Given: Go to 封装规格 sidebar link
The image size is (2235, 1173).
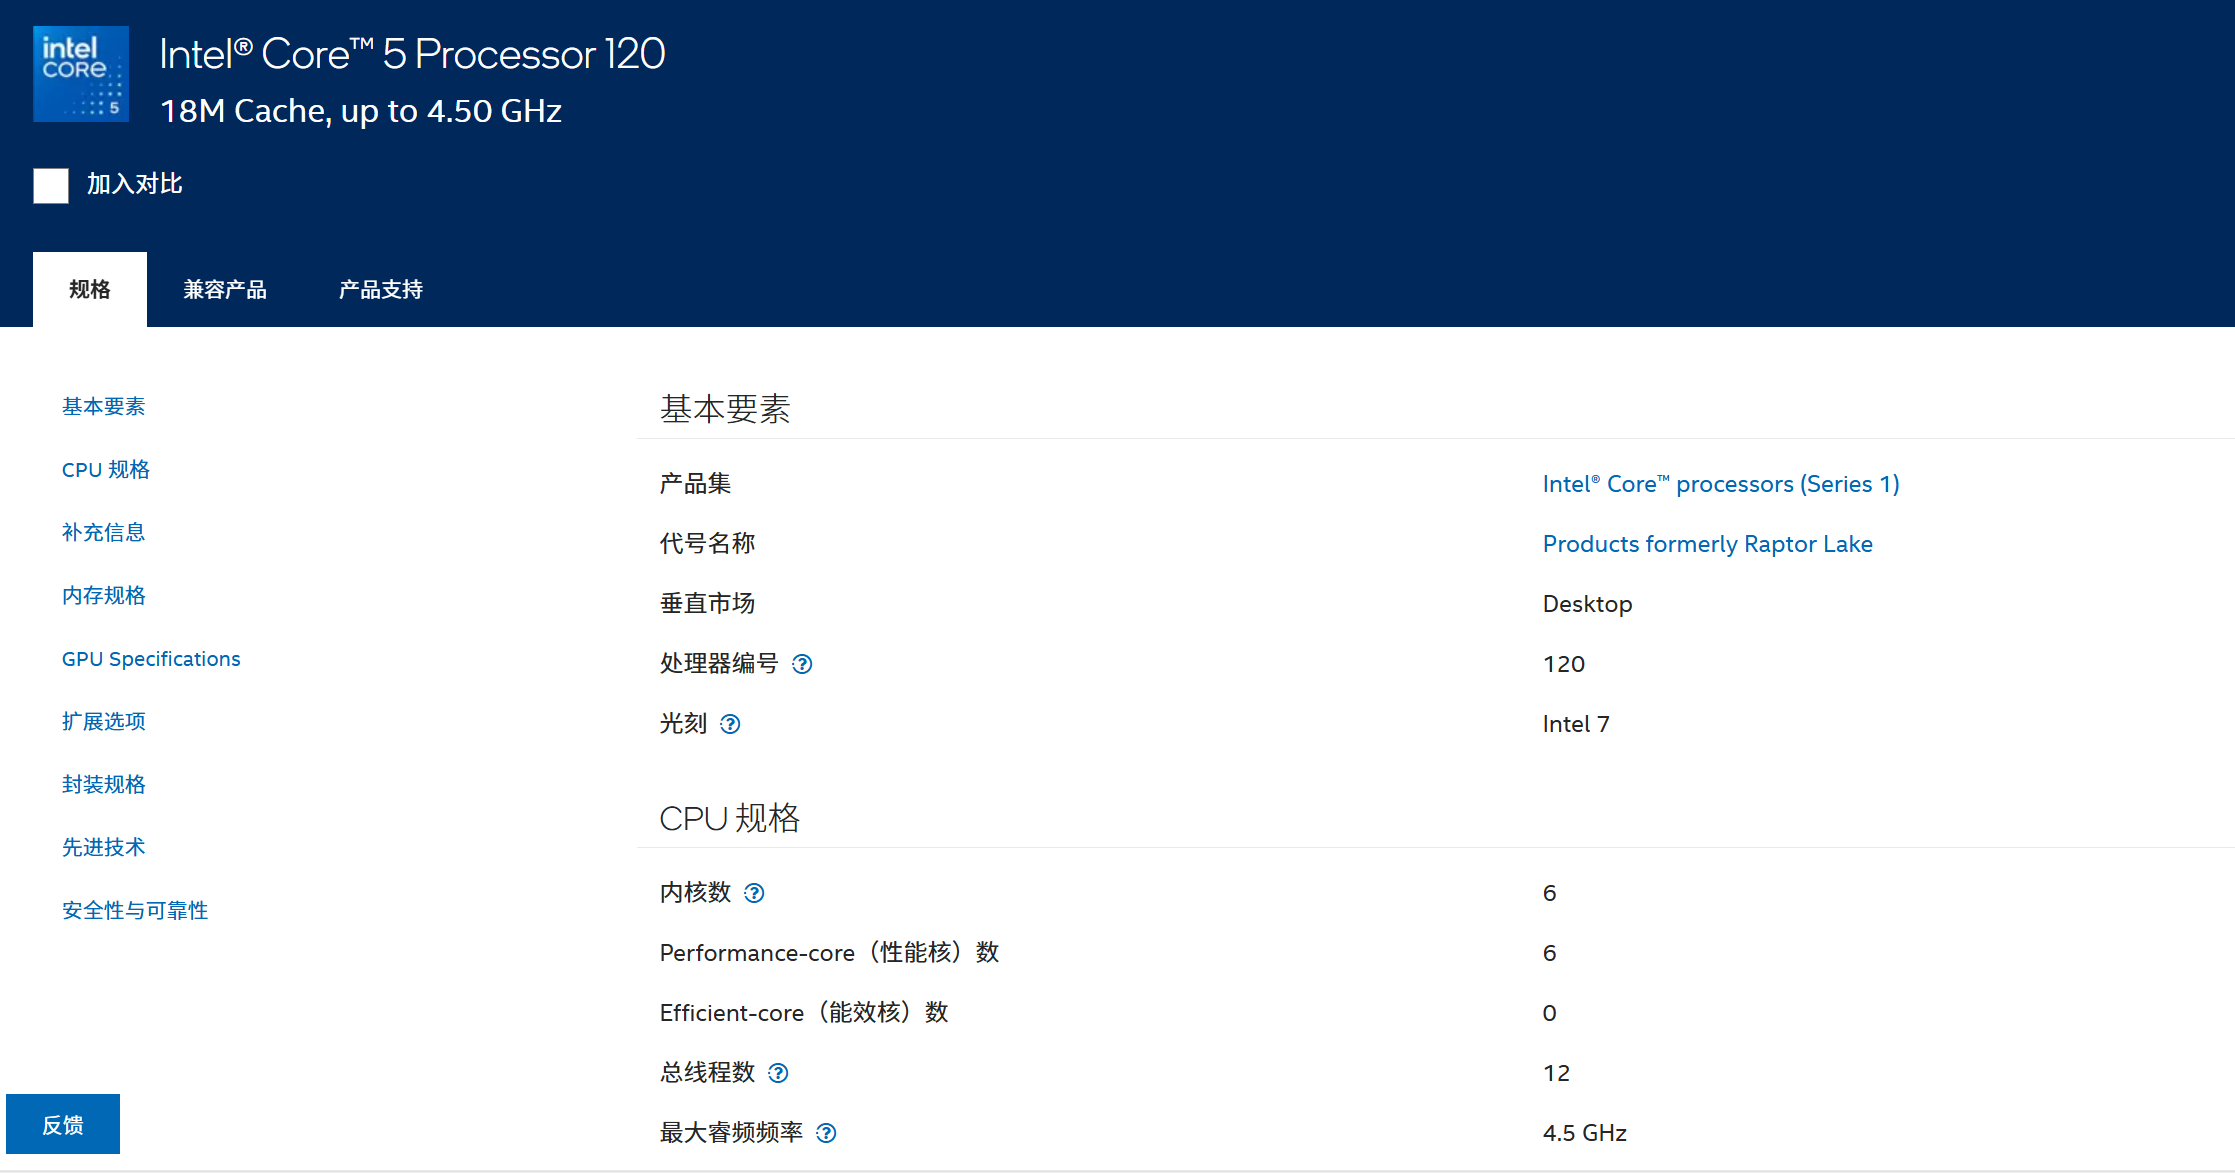Looking at the screenshot, I should pos(104,784).
